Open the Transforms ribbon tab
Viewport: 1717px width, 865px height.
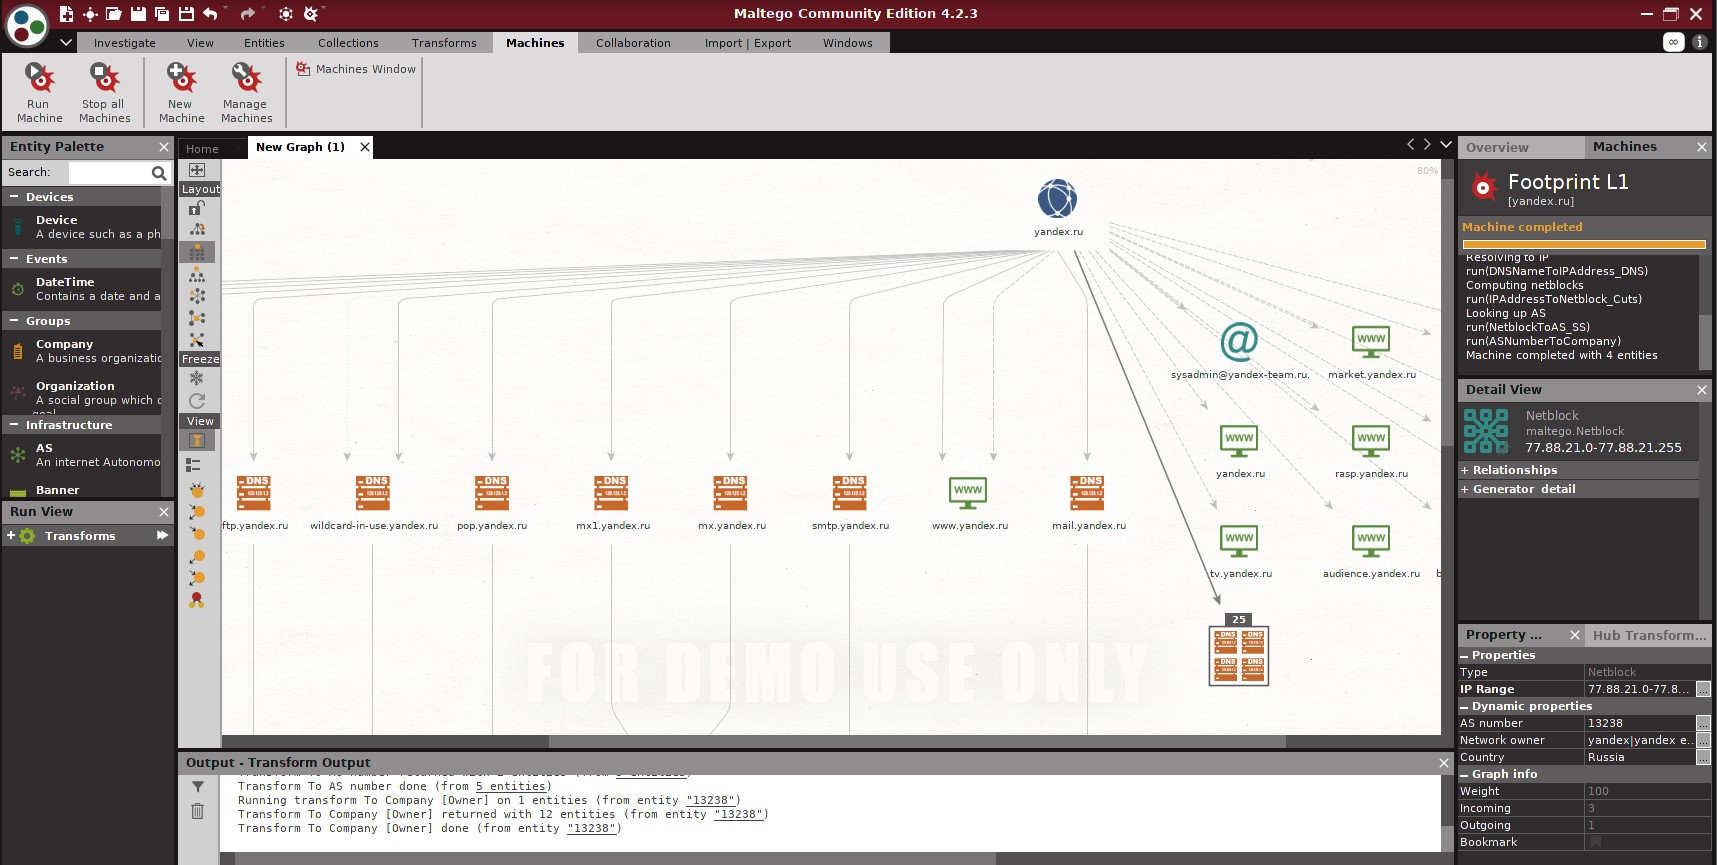click(444, 43)
